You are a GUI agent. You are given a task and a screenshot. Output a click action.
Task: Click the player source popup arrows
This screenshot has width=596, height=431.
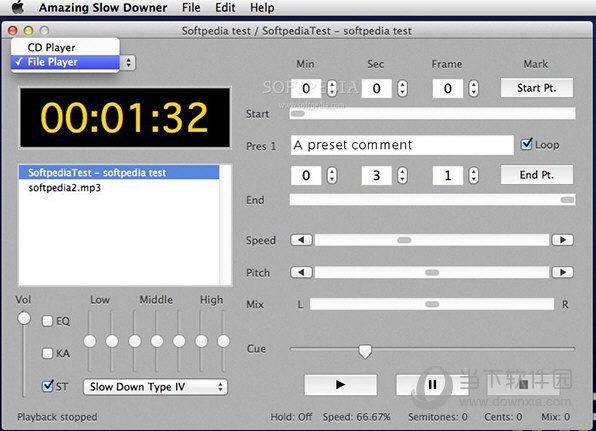click(x=128, y=62)
